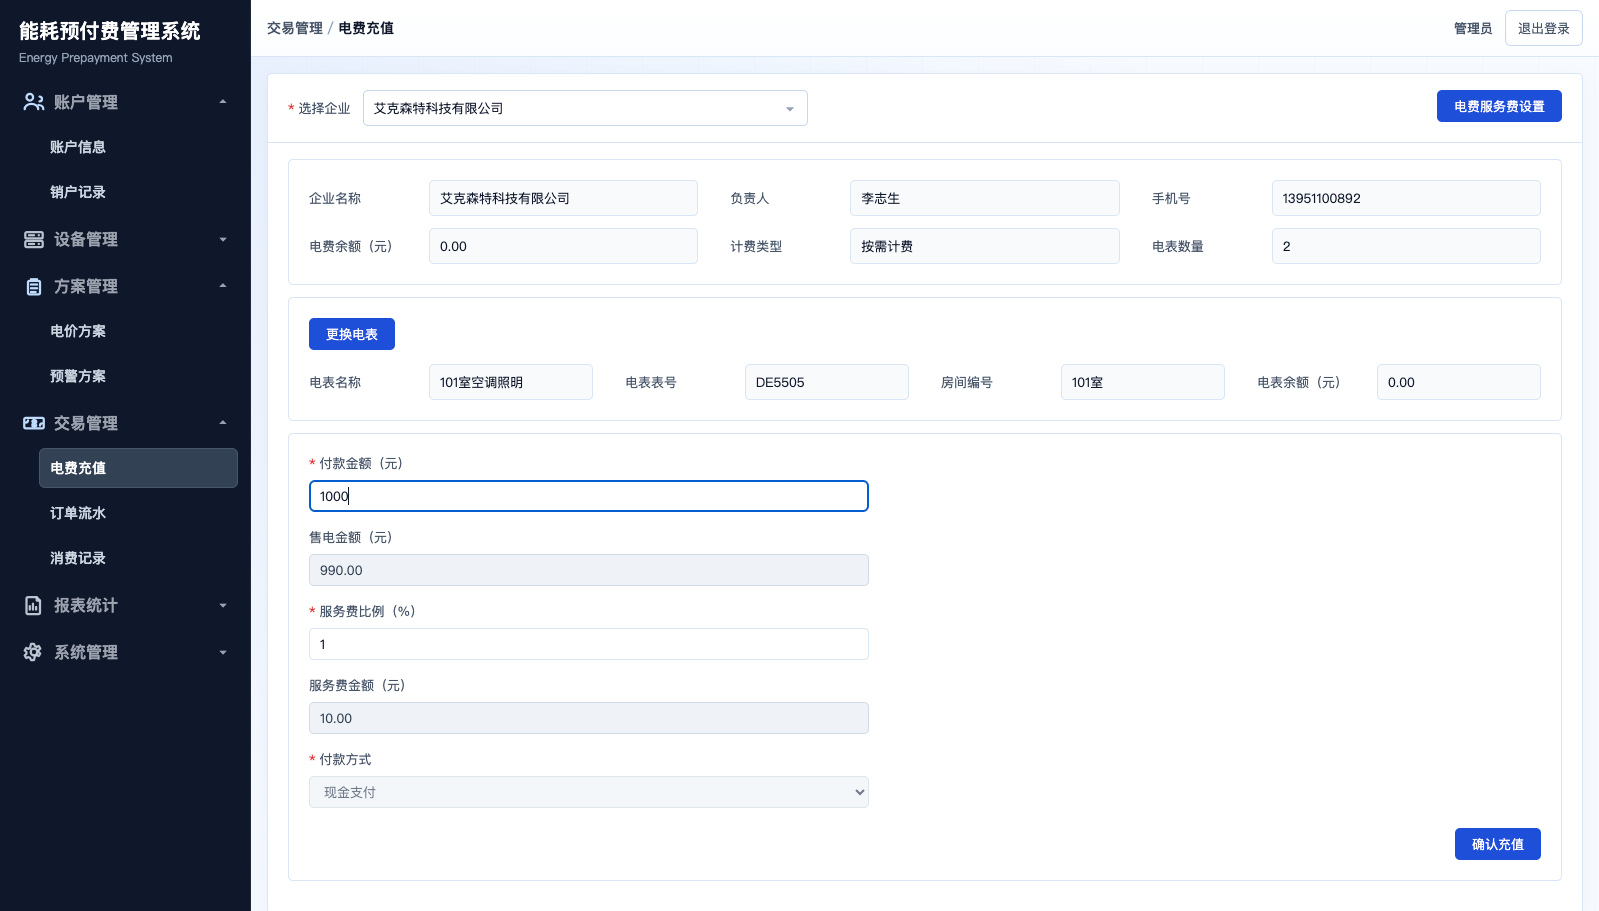The width and height of the screenshot is (1599, 911).
Task: Click the 手机号 field with 13951100892
Action: tap(1406, 198)
